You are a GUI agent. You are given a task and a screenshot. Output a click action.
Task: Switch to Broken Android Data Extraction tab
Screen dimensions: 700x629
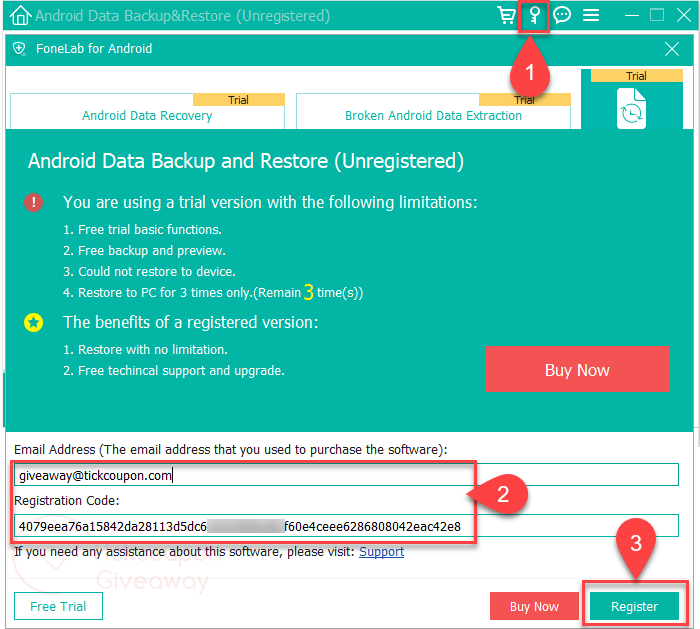[433, 112]
